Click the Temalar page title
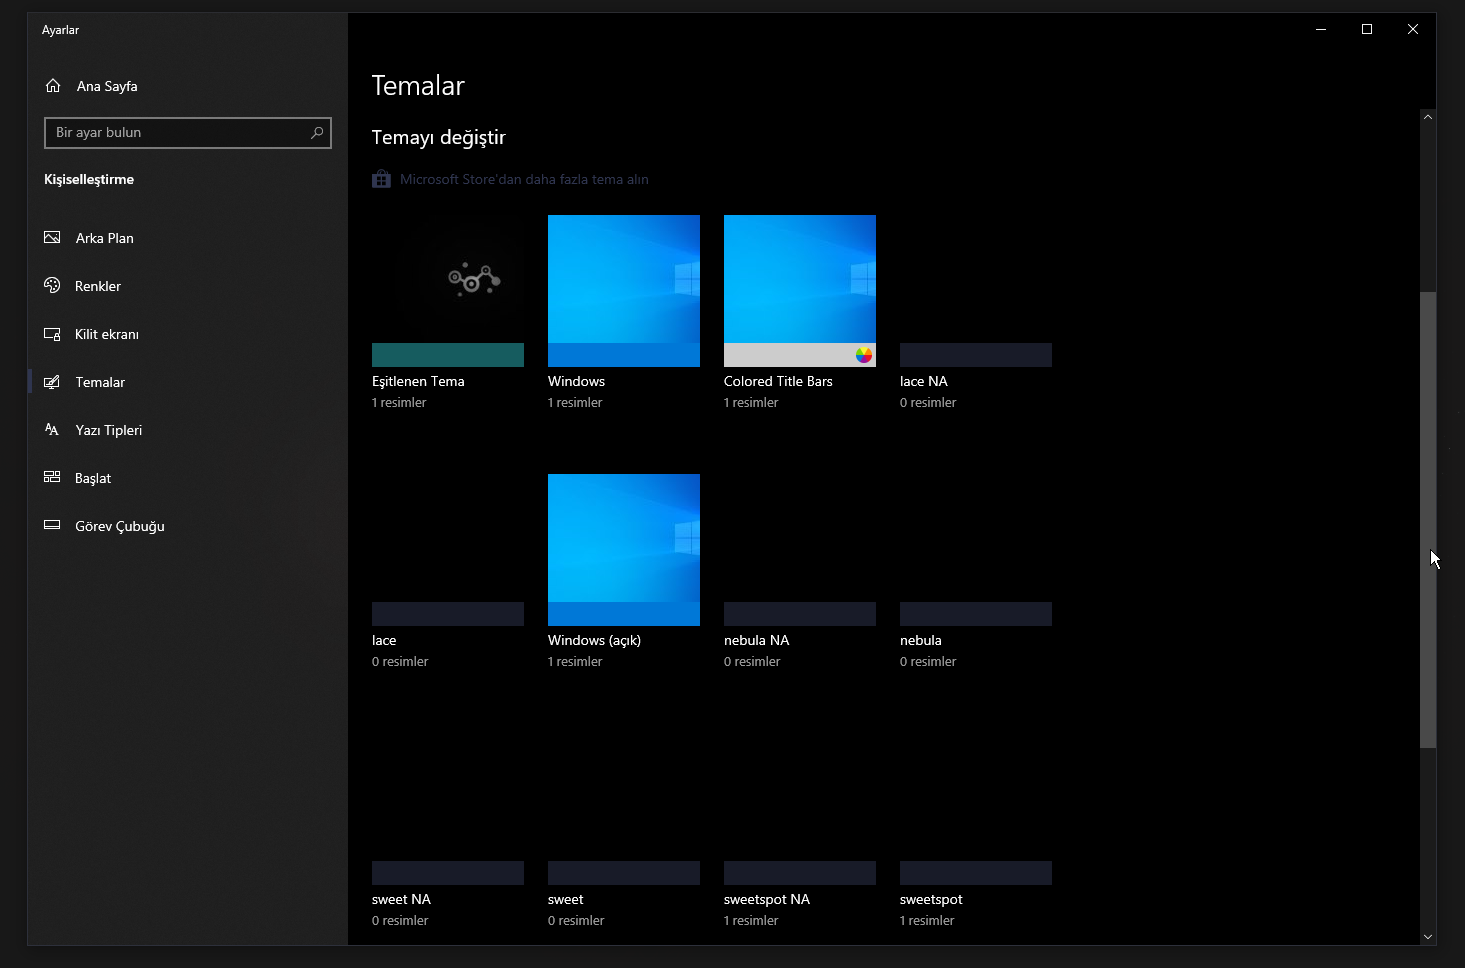The width and height of the screenshot is (1465, 968). [418, 86]
